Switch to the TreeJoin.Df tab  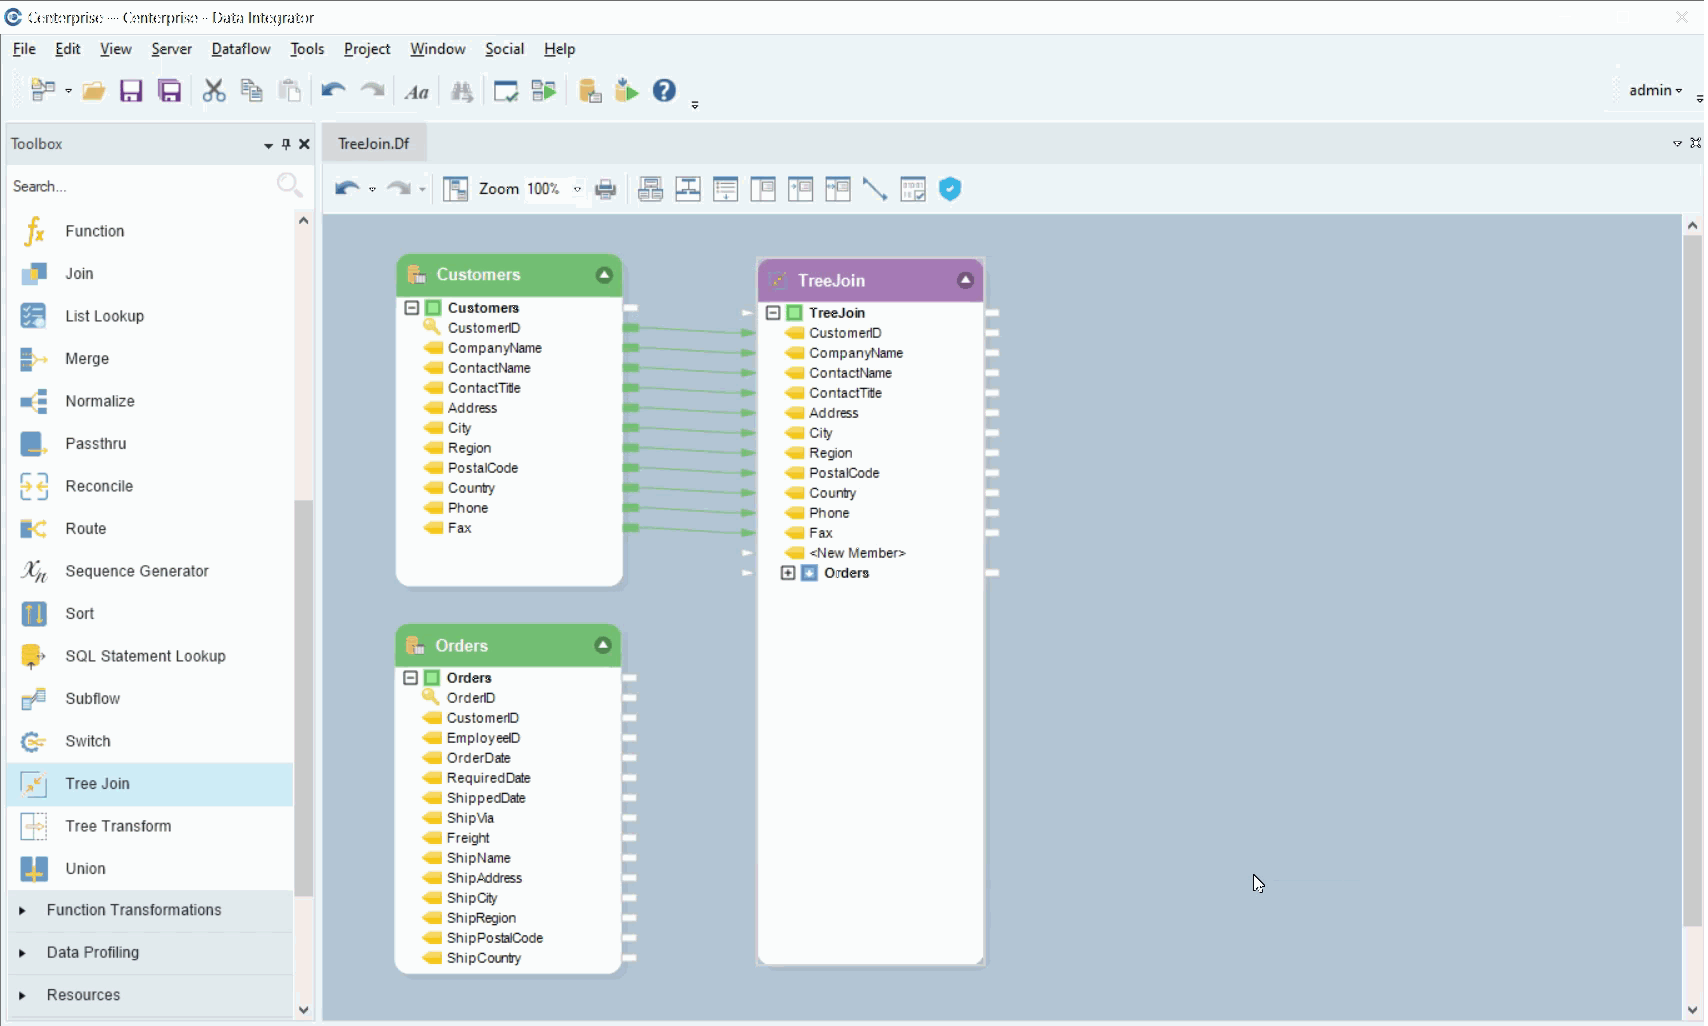[374, 144]
